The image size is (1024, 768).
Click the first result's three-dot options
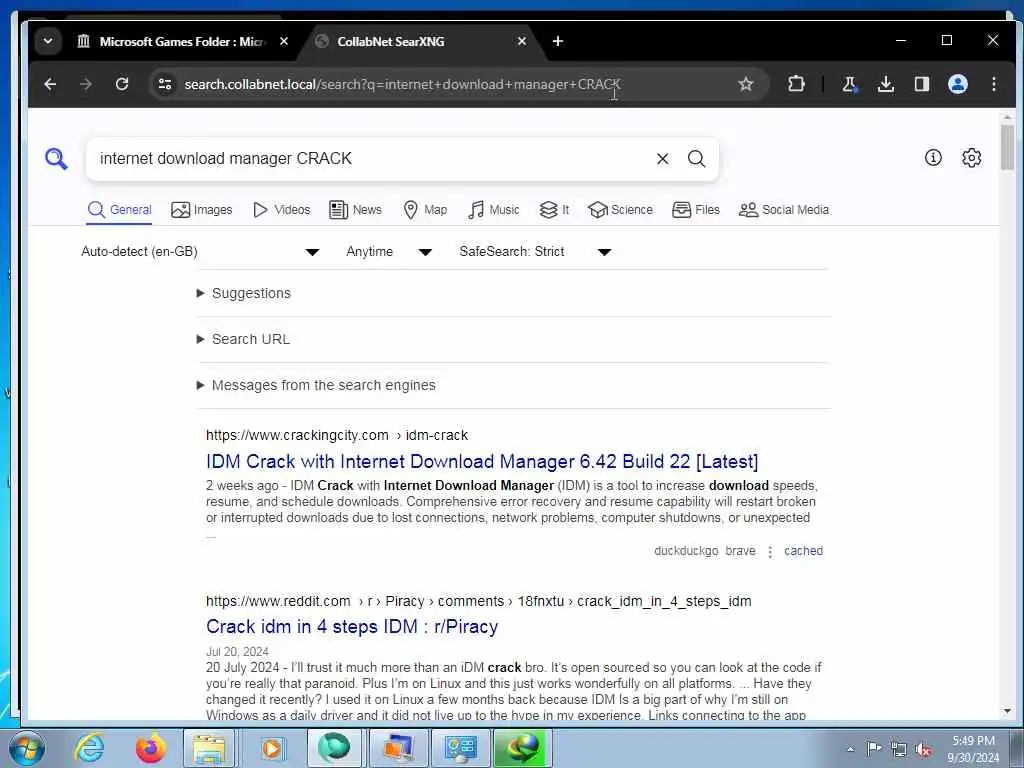coord(770,552)
